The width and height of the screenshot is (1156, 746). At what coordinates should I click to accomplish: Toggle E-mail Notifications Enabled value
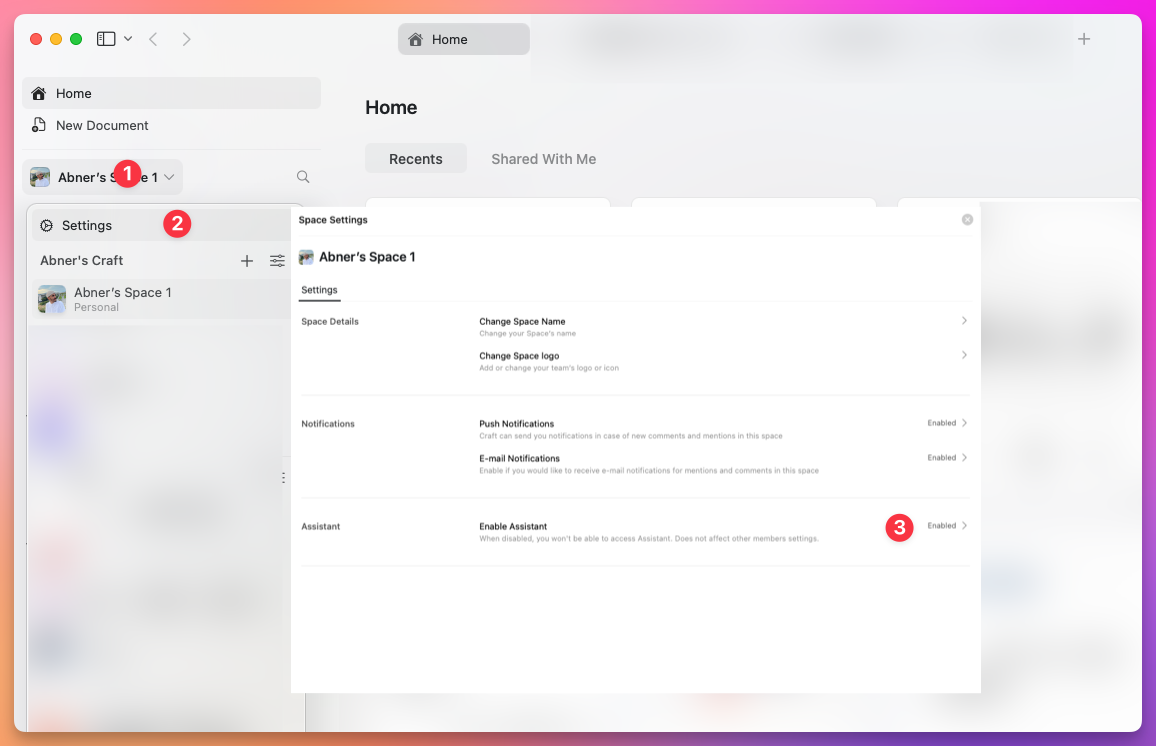(941, 458)
